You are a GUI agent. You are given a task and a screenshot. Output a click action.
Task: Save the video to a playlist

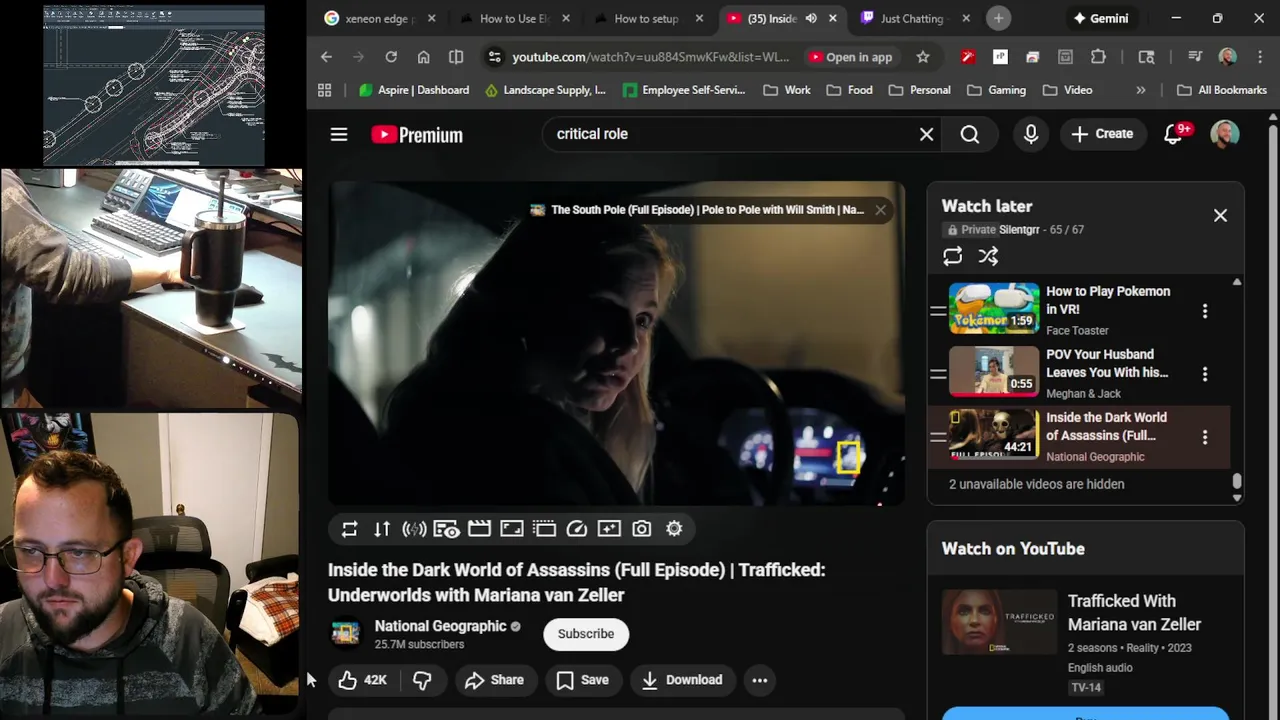point(583,680)
